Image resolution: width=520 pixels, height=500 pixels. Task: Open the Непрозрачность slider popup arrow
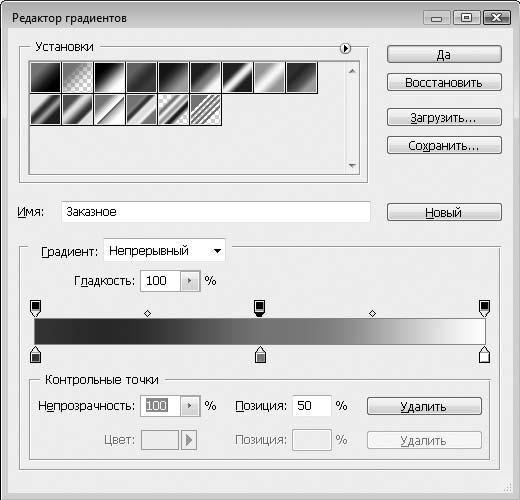(x=190, y=406)
